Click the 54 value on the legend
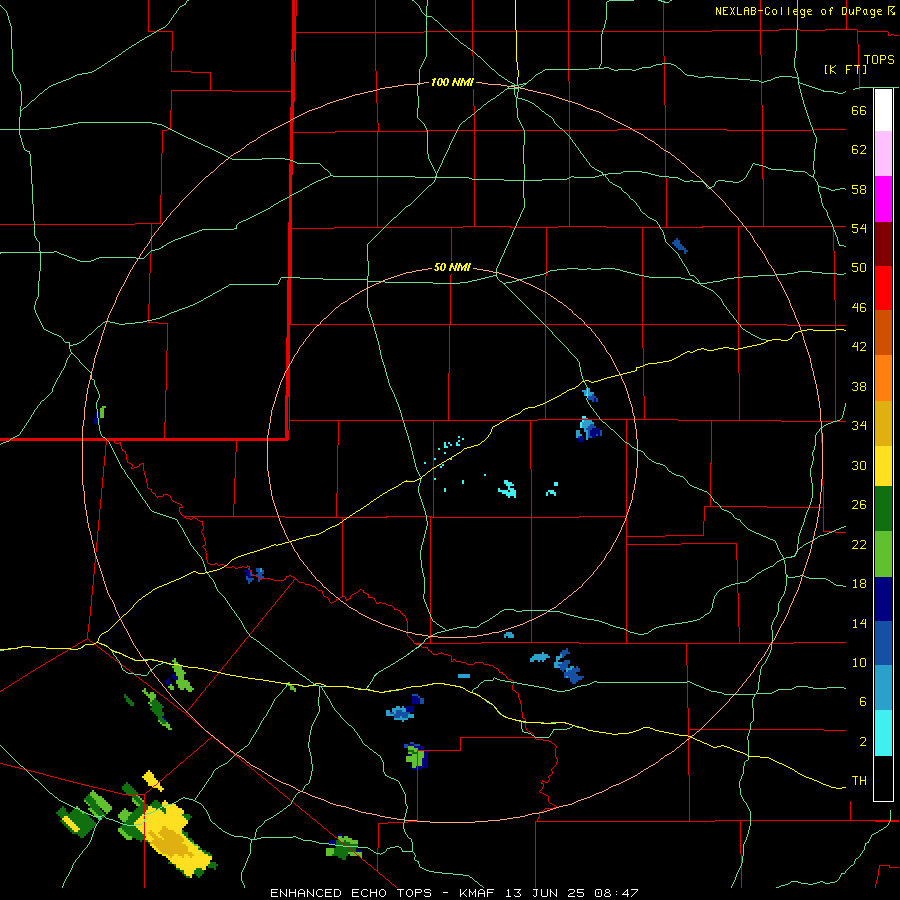900x900 pixels. pyautogui.click(x=859, y=228)
